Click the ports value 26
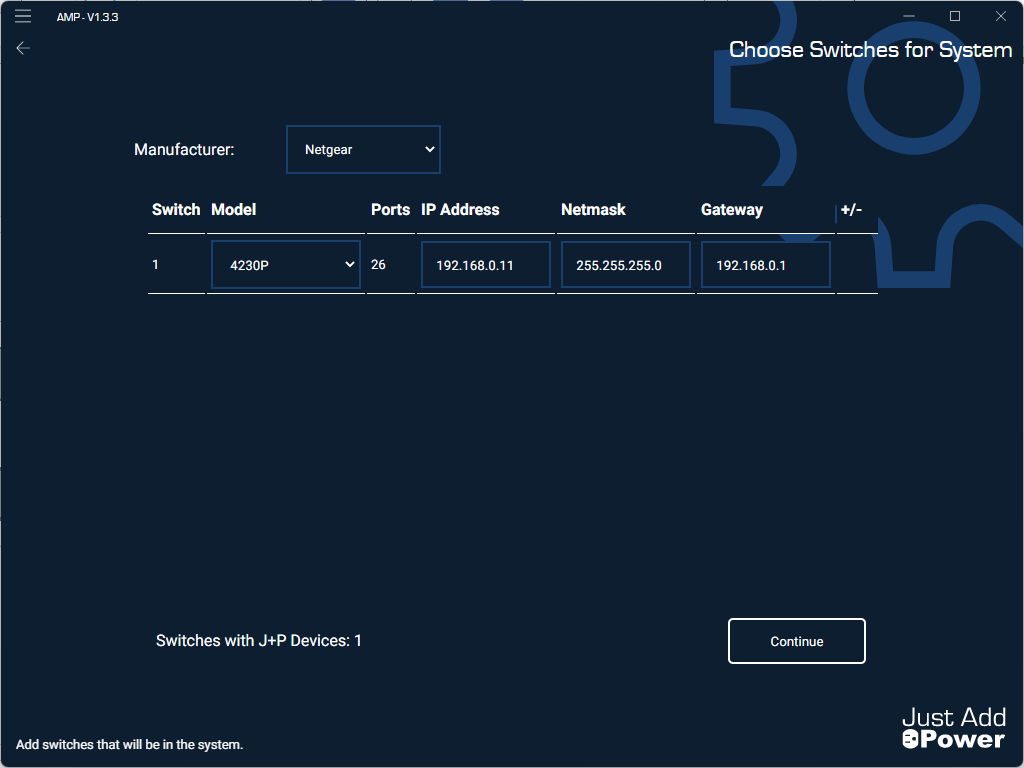The width and height of the screenshot is (1024, 768). (x=378, y=264)
